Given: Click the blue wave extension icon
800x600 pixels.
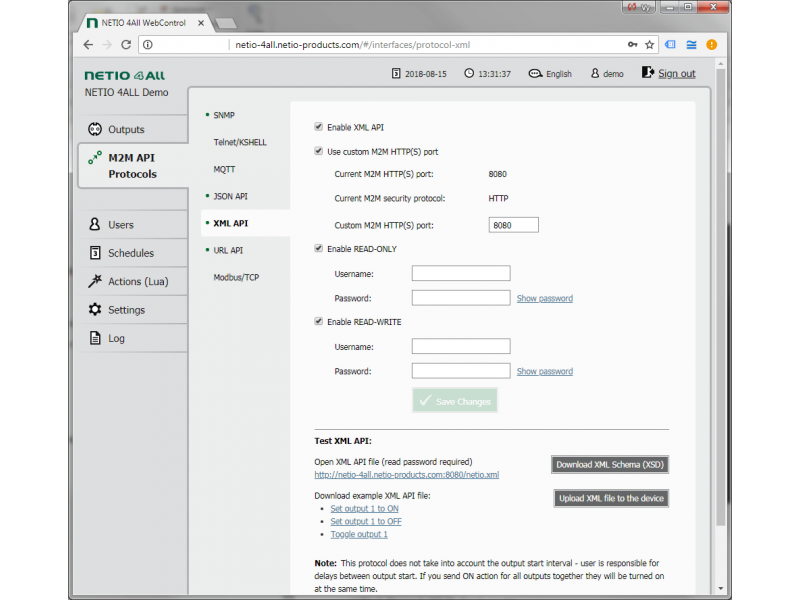Looking at the screenshot, I should (691, 45).
